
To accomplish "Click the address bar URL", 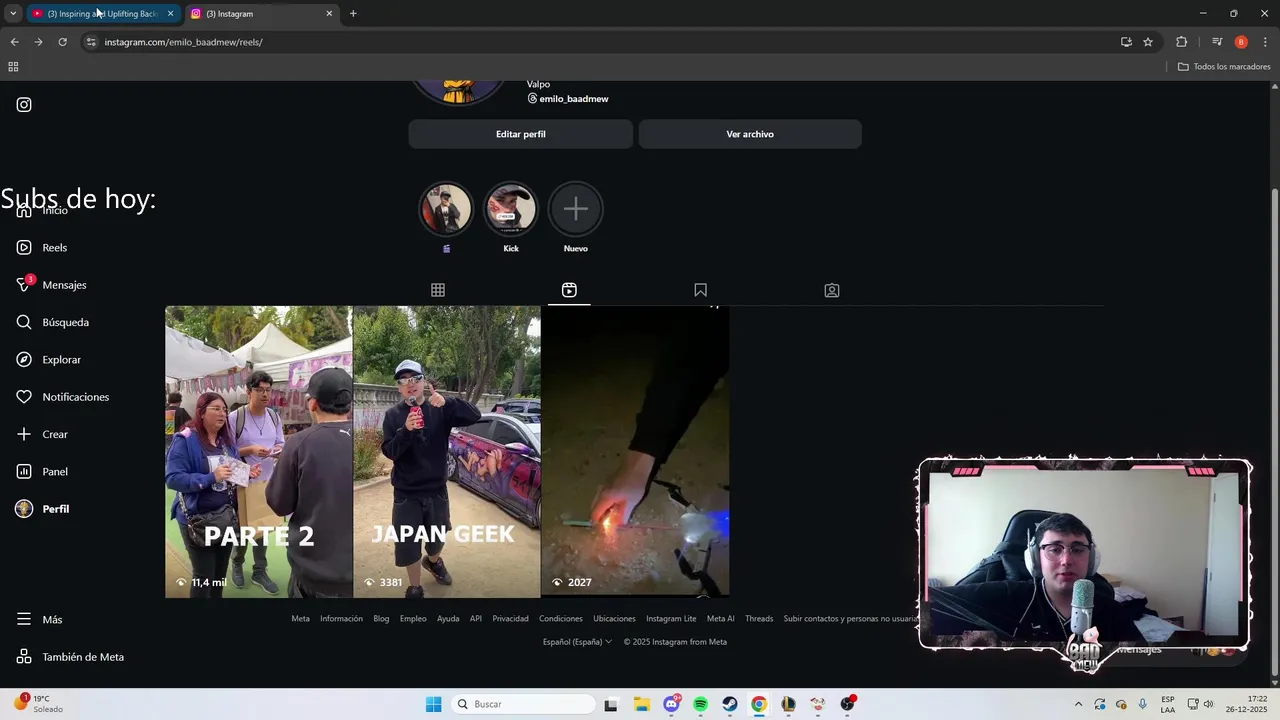I will [x=184, y=42].
